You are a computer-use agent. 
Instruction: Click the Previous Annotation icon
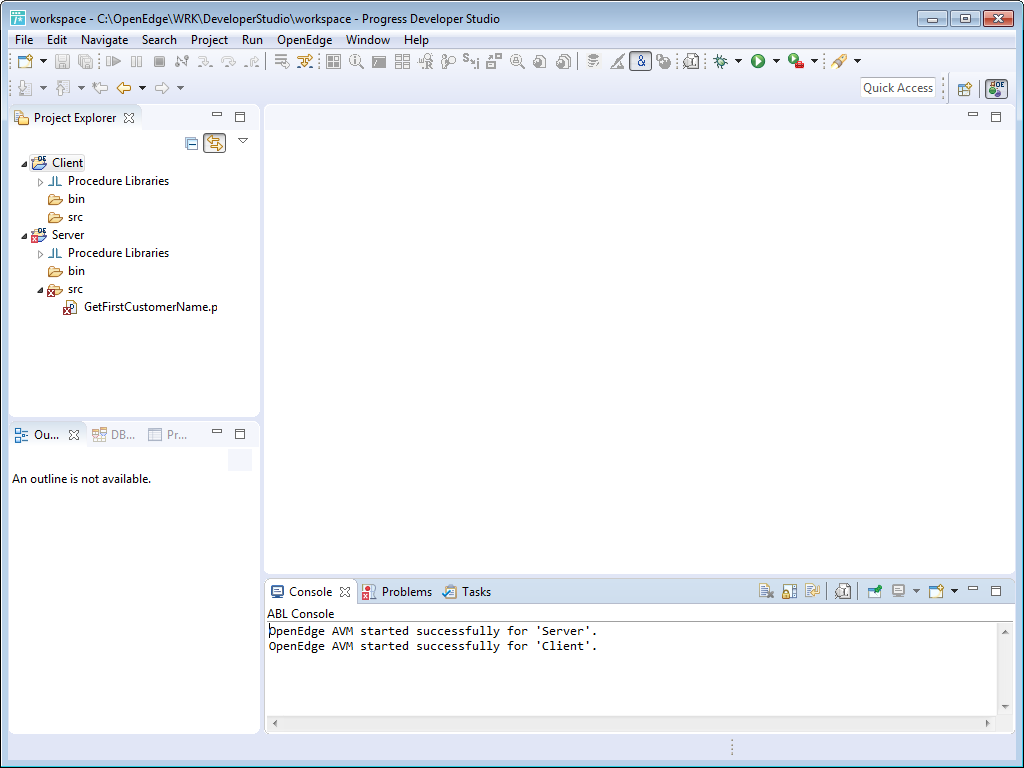[63, 88]
